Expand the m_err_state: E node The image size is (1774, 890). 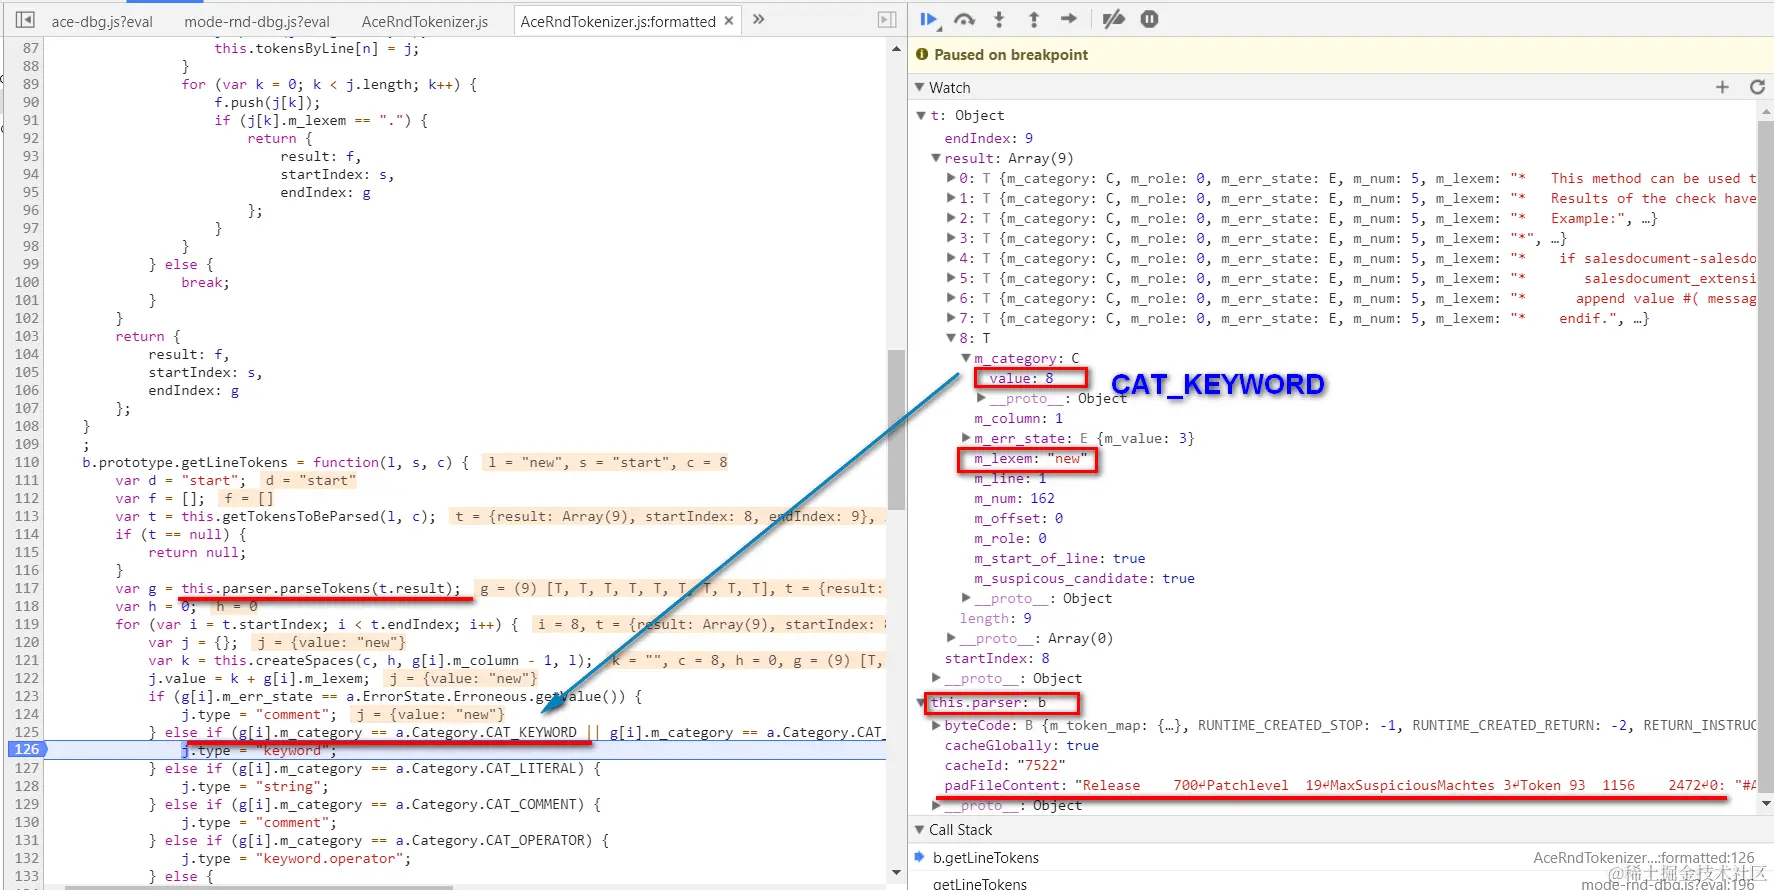(966, 438)
